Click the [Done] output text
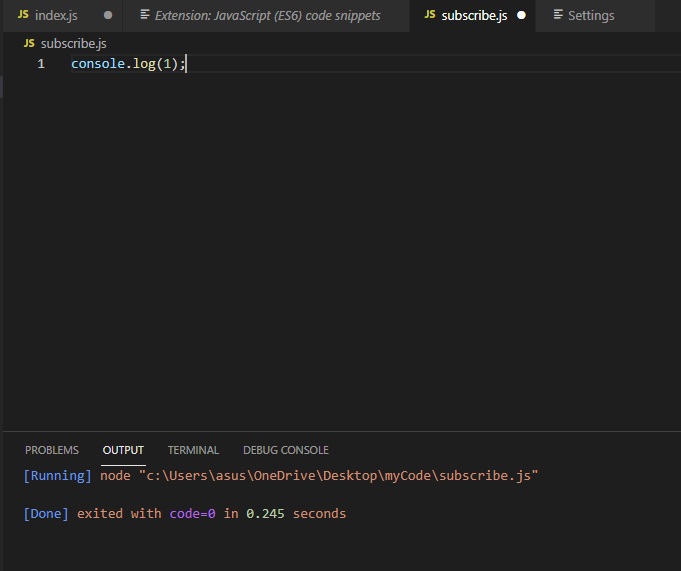681x571 pixels. (46, 514)
